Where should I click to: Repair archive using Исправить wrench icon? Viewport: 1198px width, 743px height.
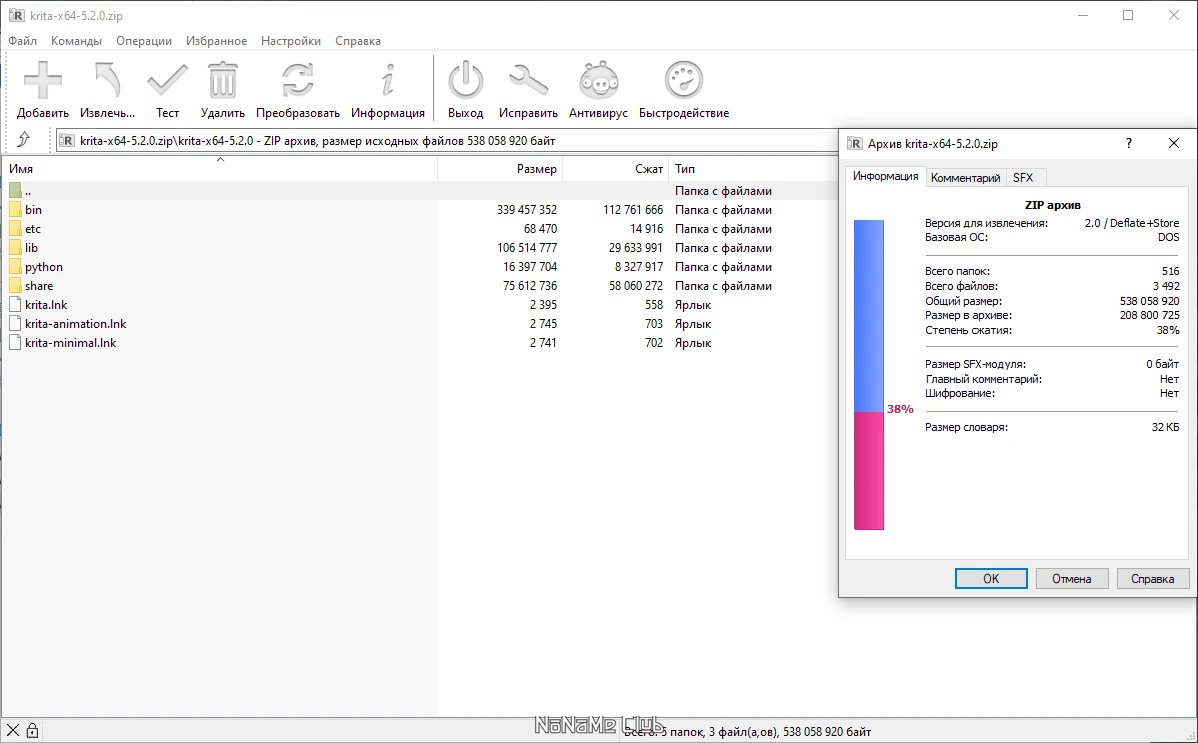[x=528, y=81]
